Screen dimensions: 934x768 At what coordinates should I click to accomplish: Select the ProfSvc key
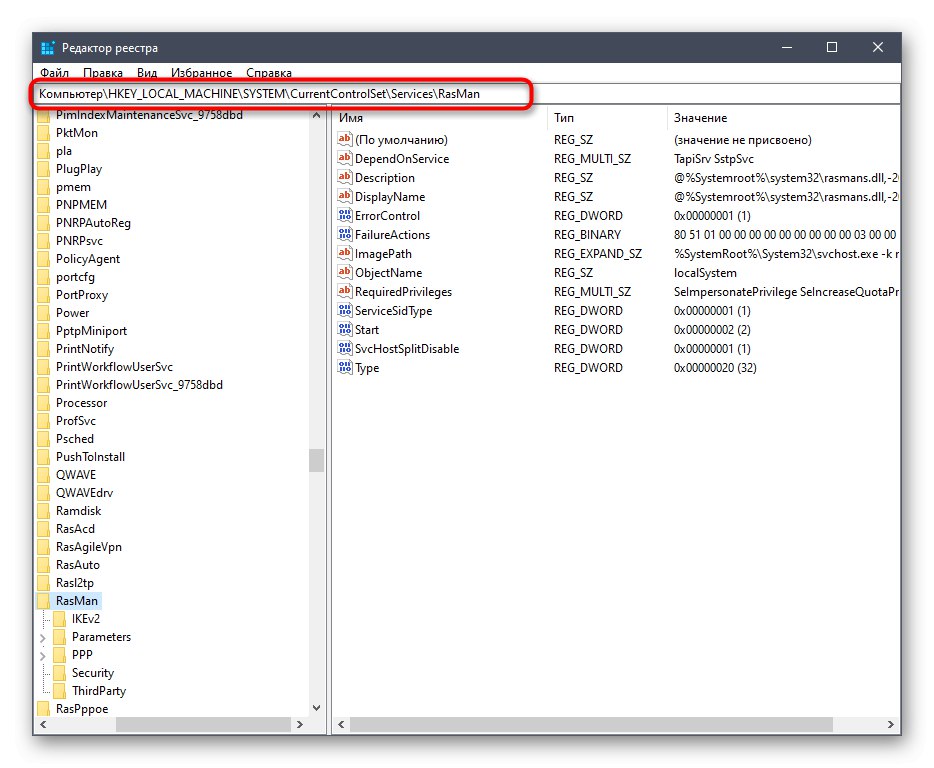click(x=76, y=421)
